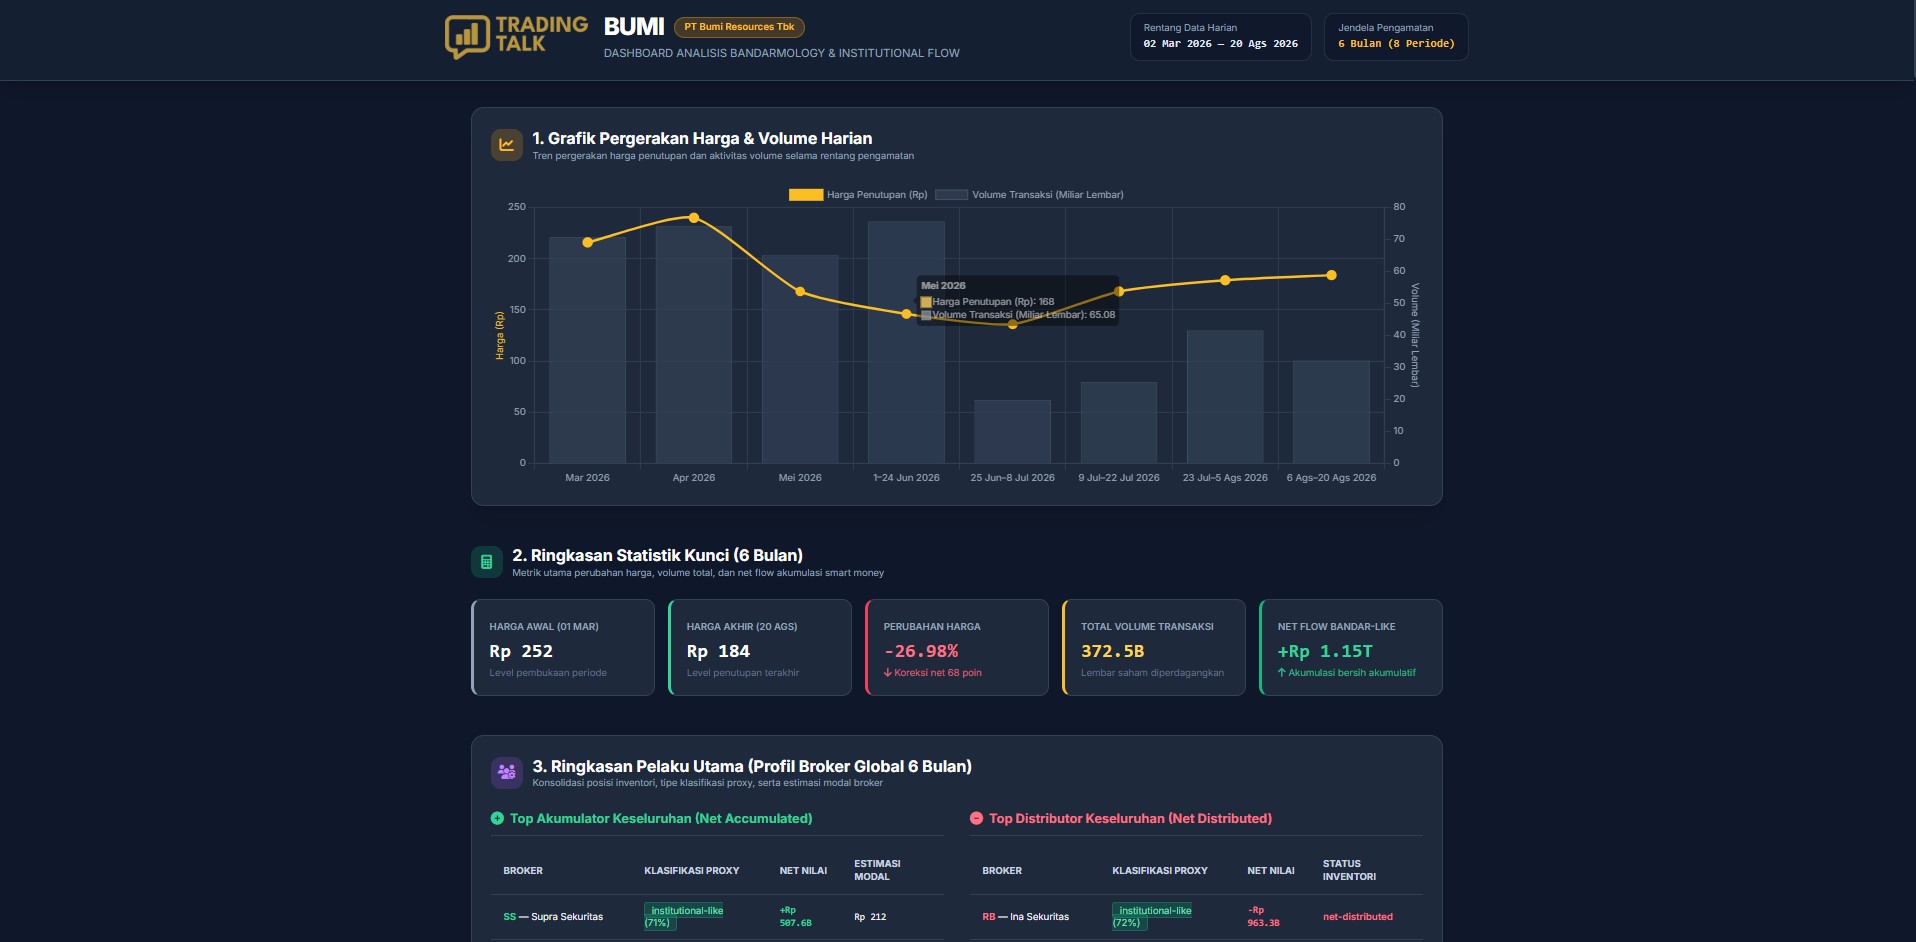This screenshot has height=942, width=1916.
Task: Click the Top Distributor Keseluruhan heading
Action: pos(1130,818)
